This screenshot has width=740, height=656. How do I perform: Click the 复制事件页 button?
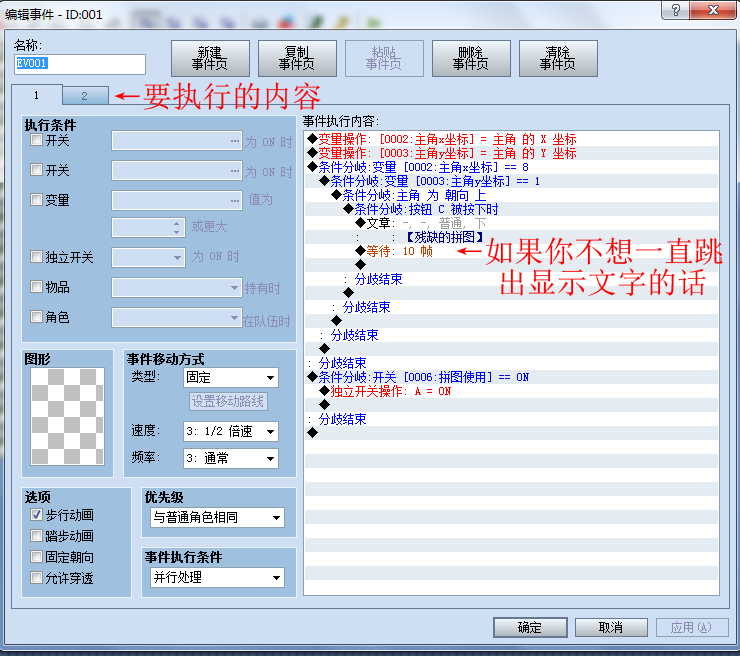click(297, 59)
